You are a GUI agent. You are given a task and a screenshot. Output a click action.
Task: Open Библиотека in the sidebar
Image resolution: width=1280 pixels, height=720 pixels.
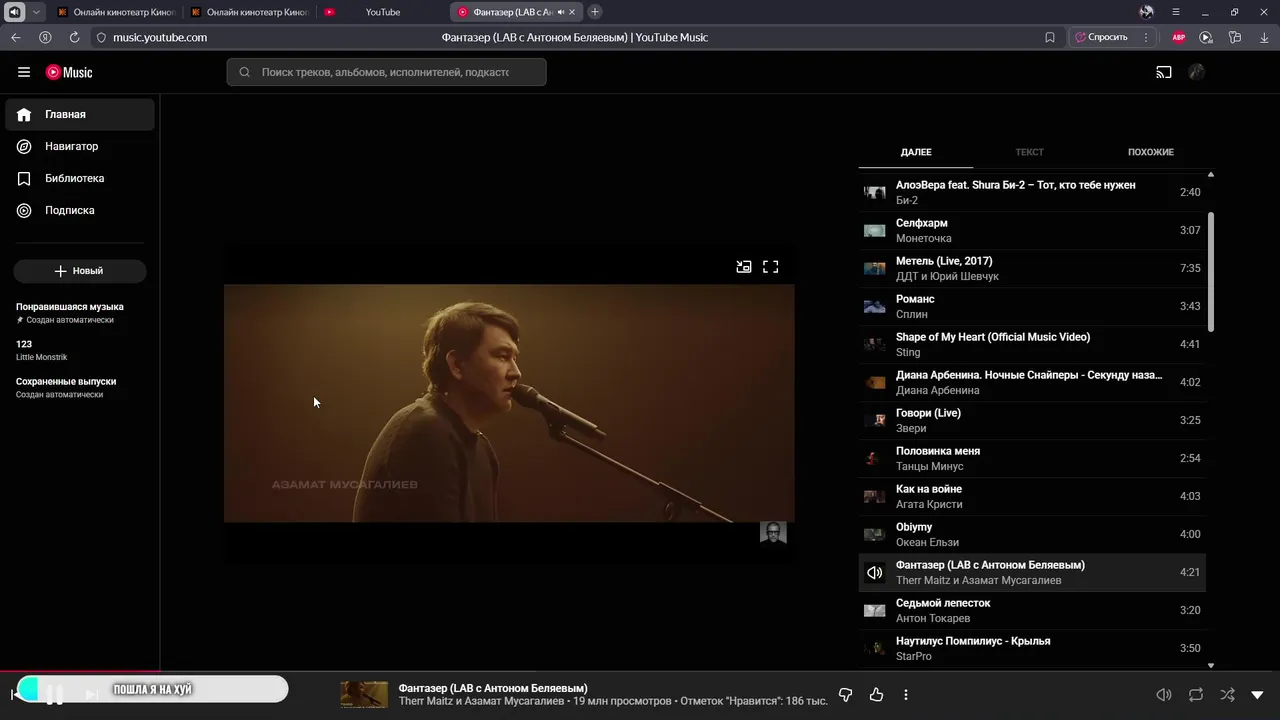[x=80, y=178]
